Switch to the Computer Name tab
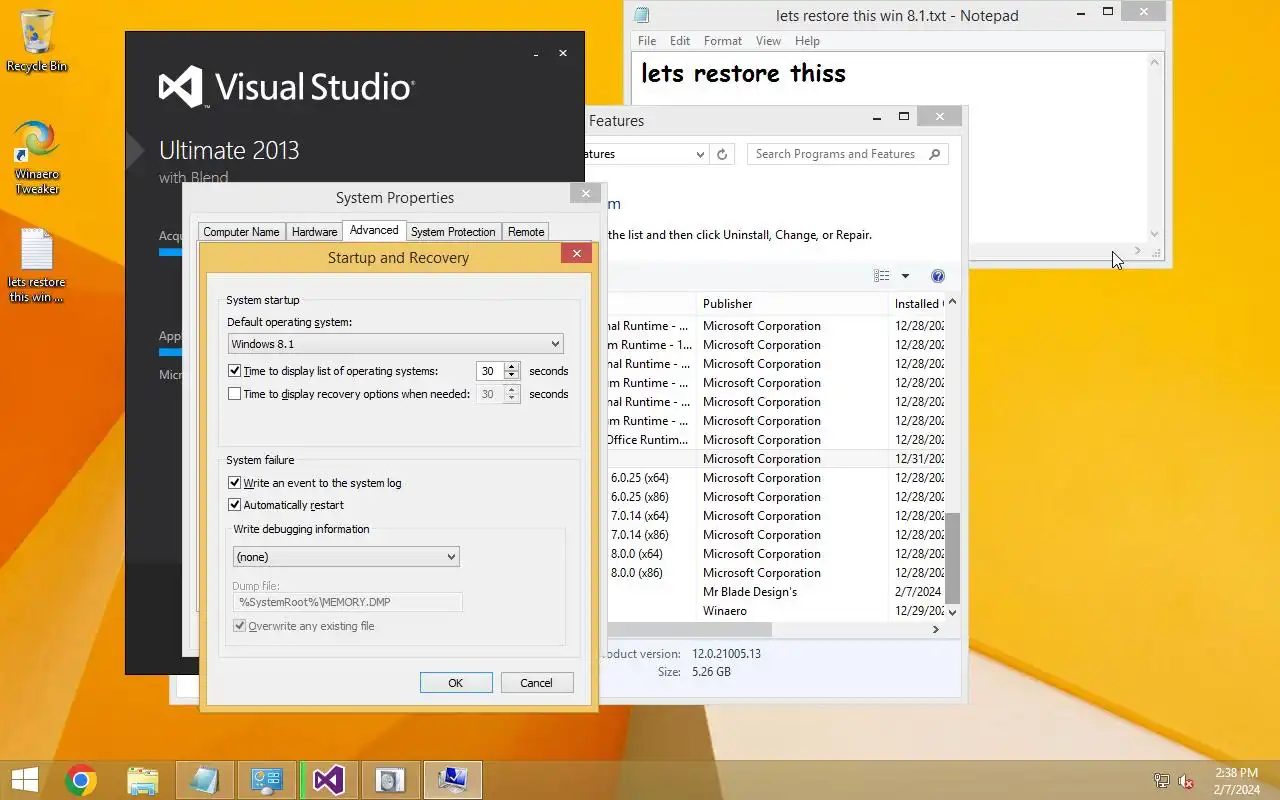The height and width of the screenshot is (800, 1280). pyautogui.click(x=241, y=232)
